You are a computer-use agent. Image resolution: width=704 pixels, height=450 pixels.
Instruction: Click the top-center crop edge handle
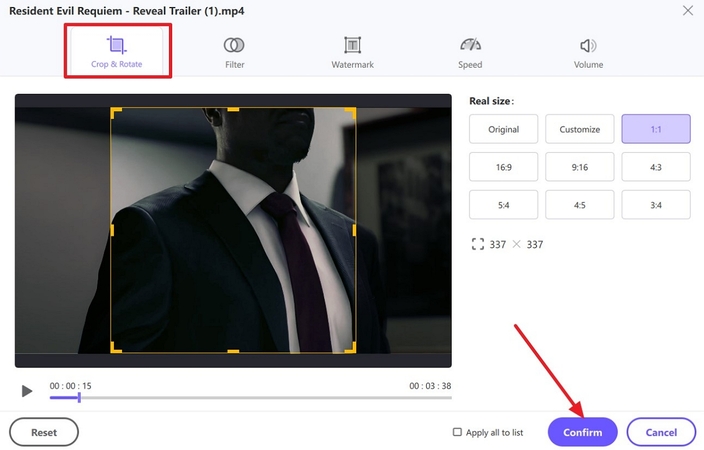[233, 109]
